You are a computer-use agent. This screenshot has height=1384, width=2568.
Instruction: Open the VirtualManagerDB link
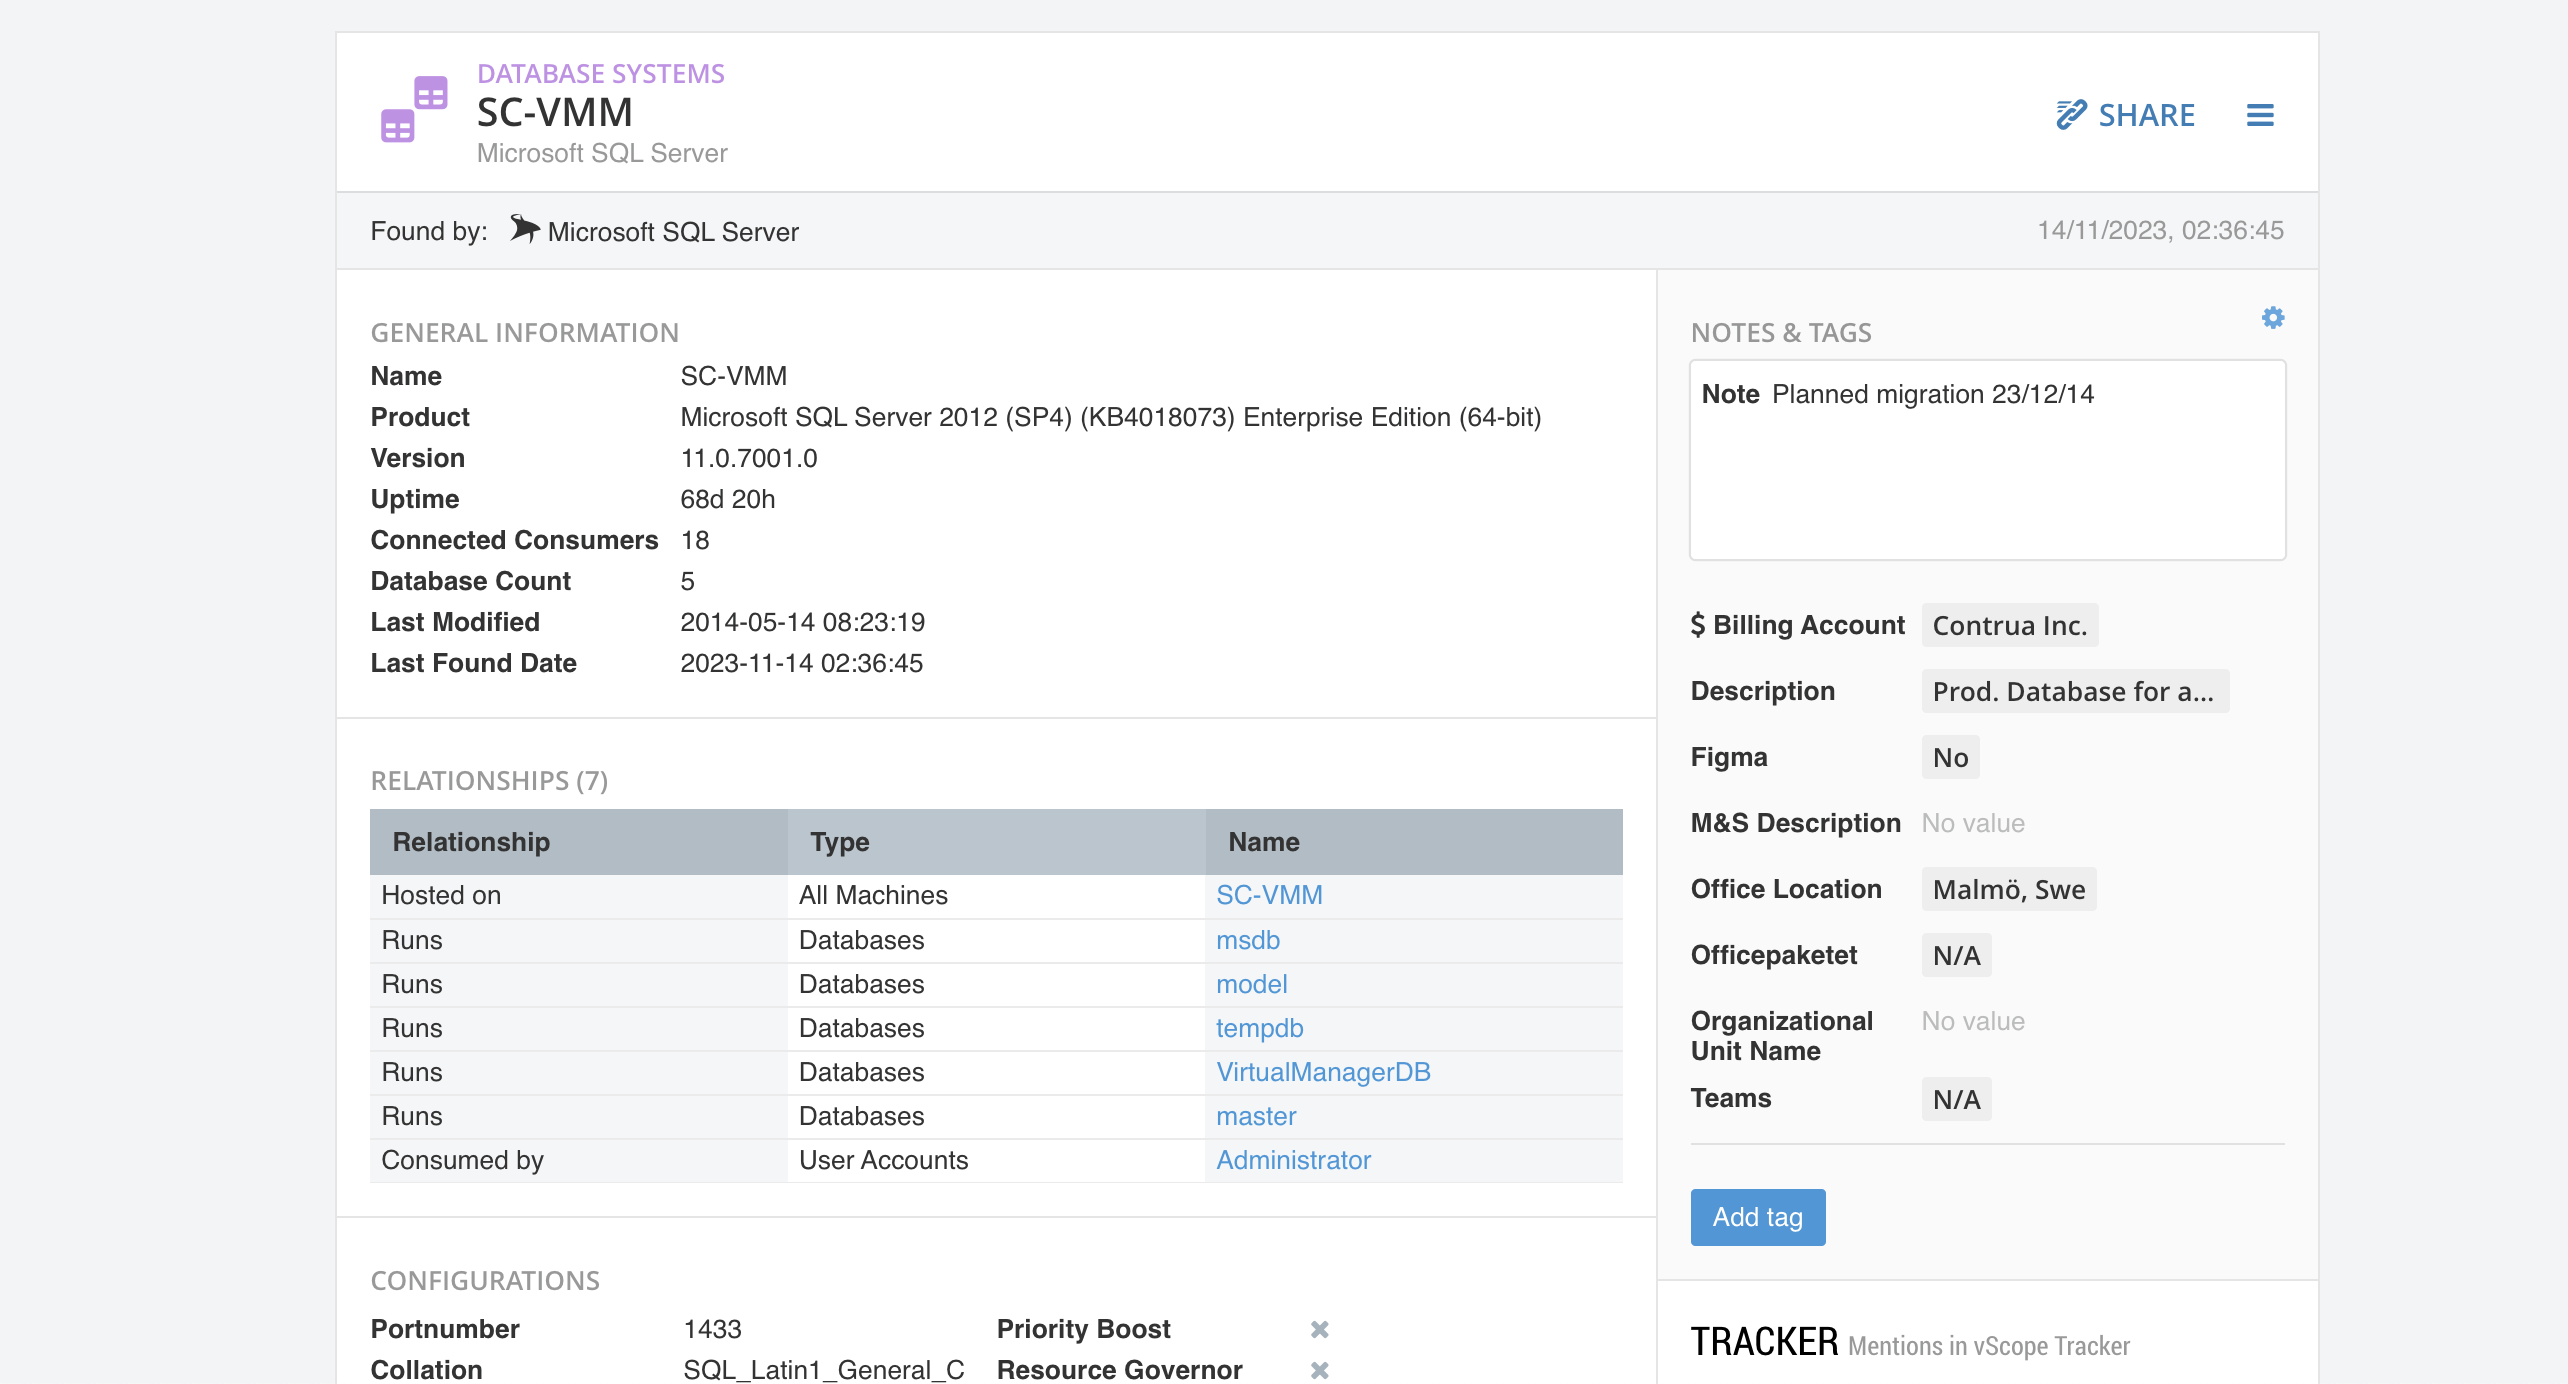(1323, 1072)
